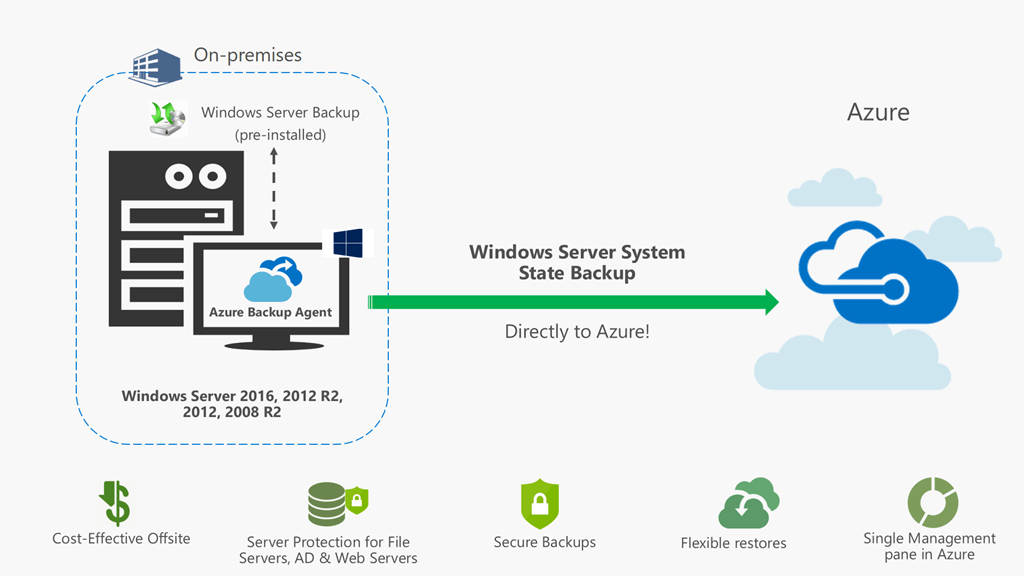Open the Azure heading label
The image size is (1024, 576).
click(877, 112)
